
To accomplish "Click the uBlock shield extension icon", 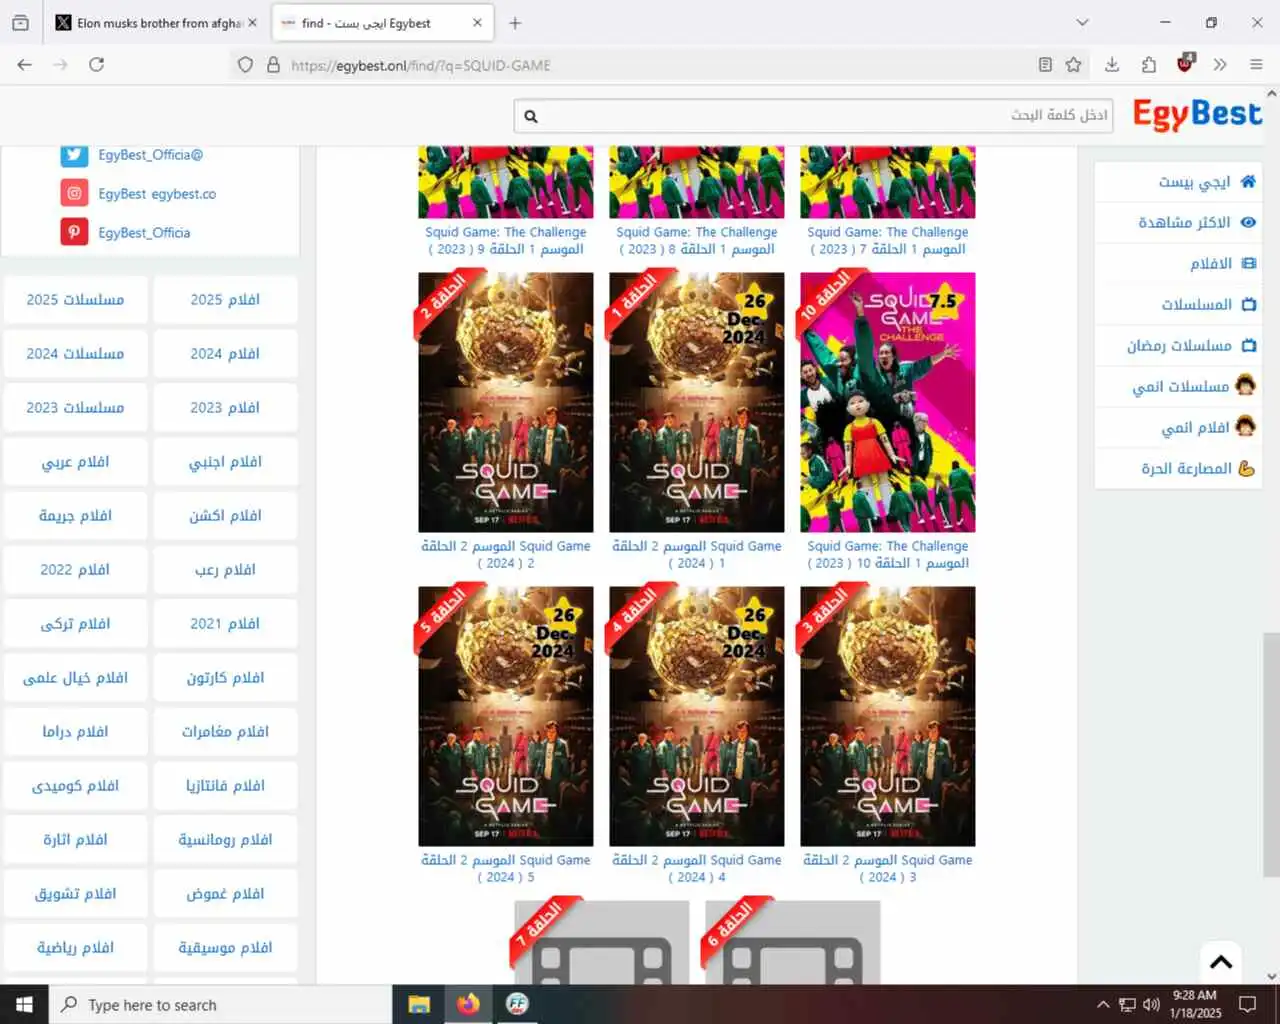I will (x=1186, y=64).
